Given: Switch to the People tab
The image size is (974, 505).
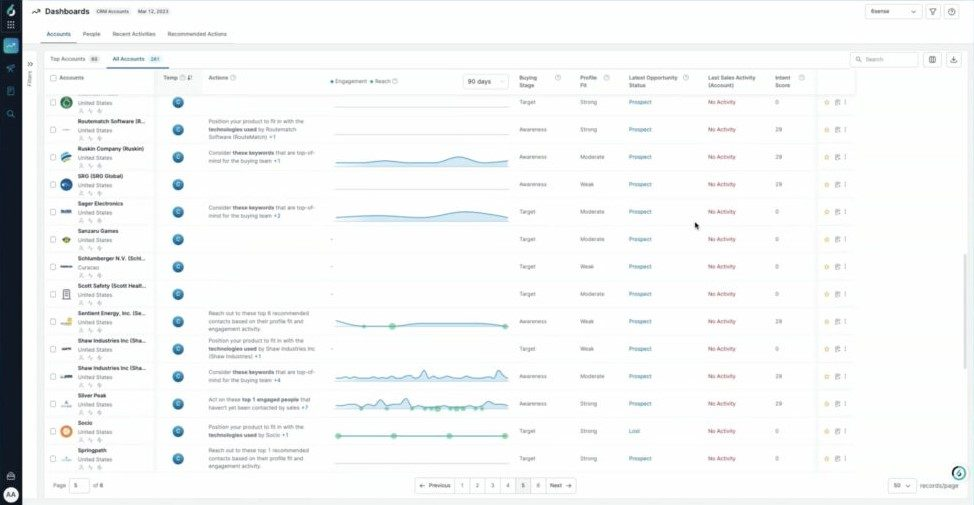Looking at the screenshot, I should [x=91, y=34].
